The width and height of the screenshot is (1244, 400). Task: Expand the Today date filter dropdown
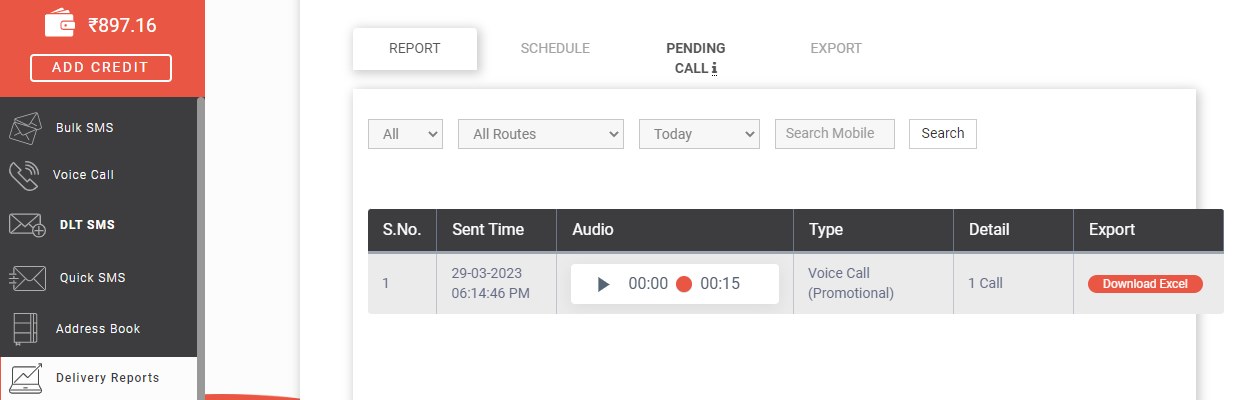click(x=699, y=134)
